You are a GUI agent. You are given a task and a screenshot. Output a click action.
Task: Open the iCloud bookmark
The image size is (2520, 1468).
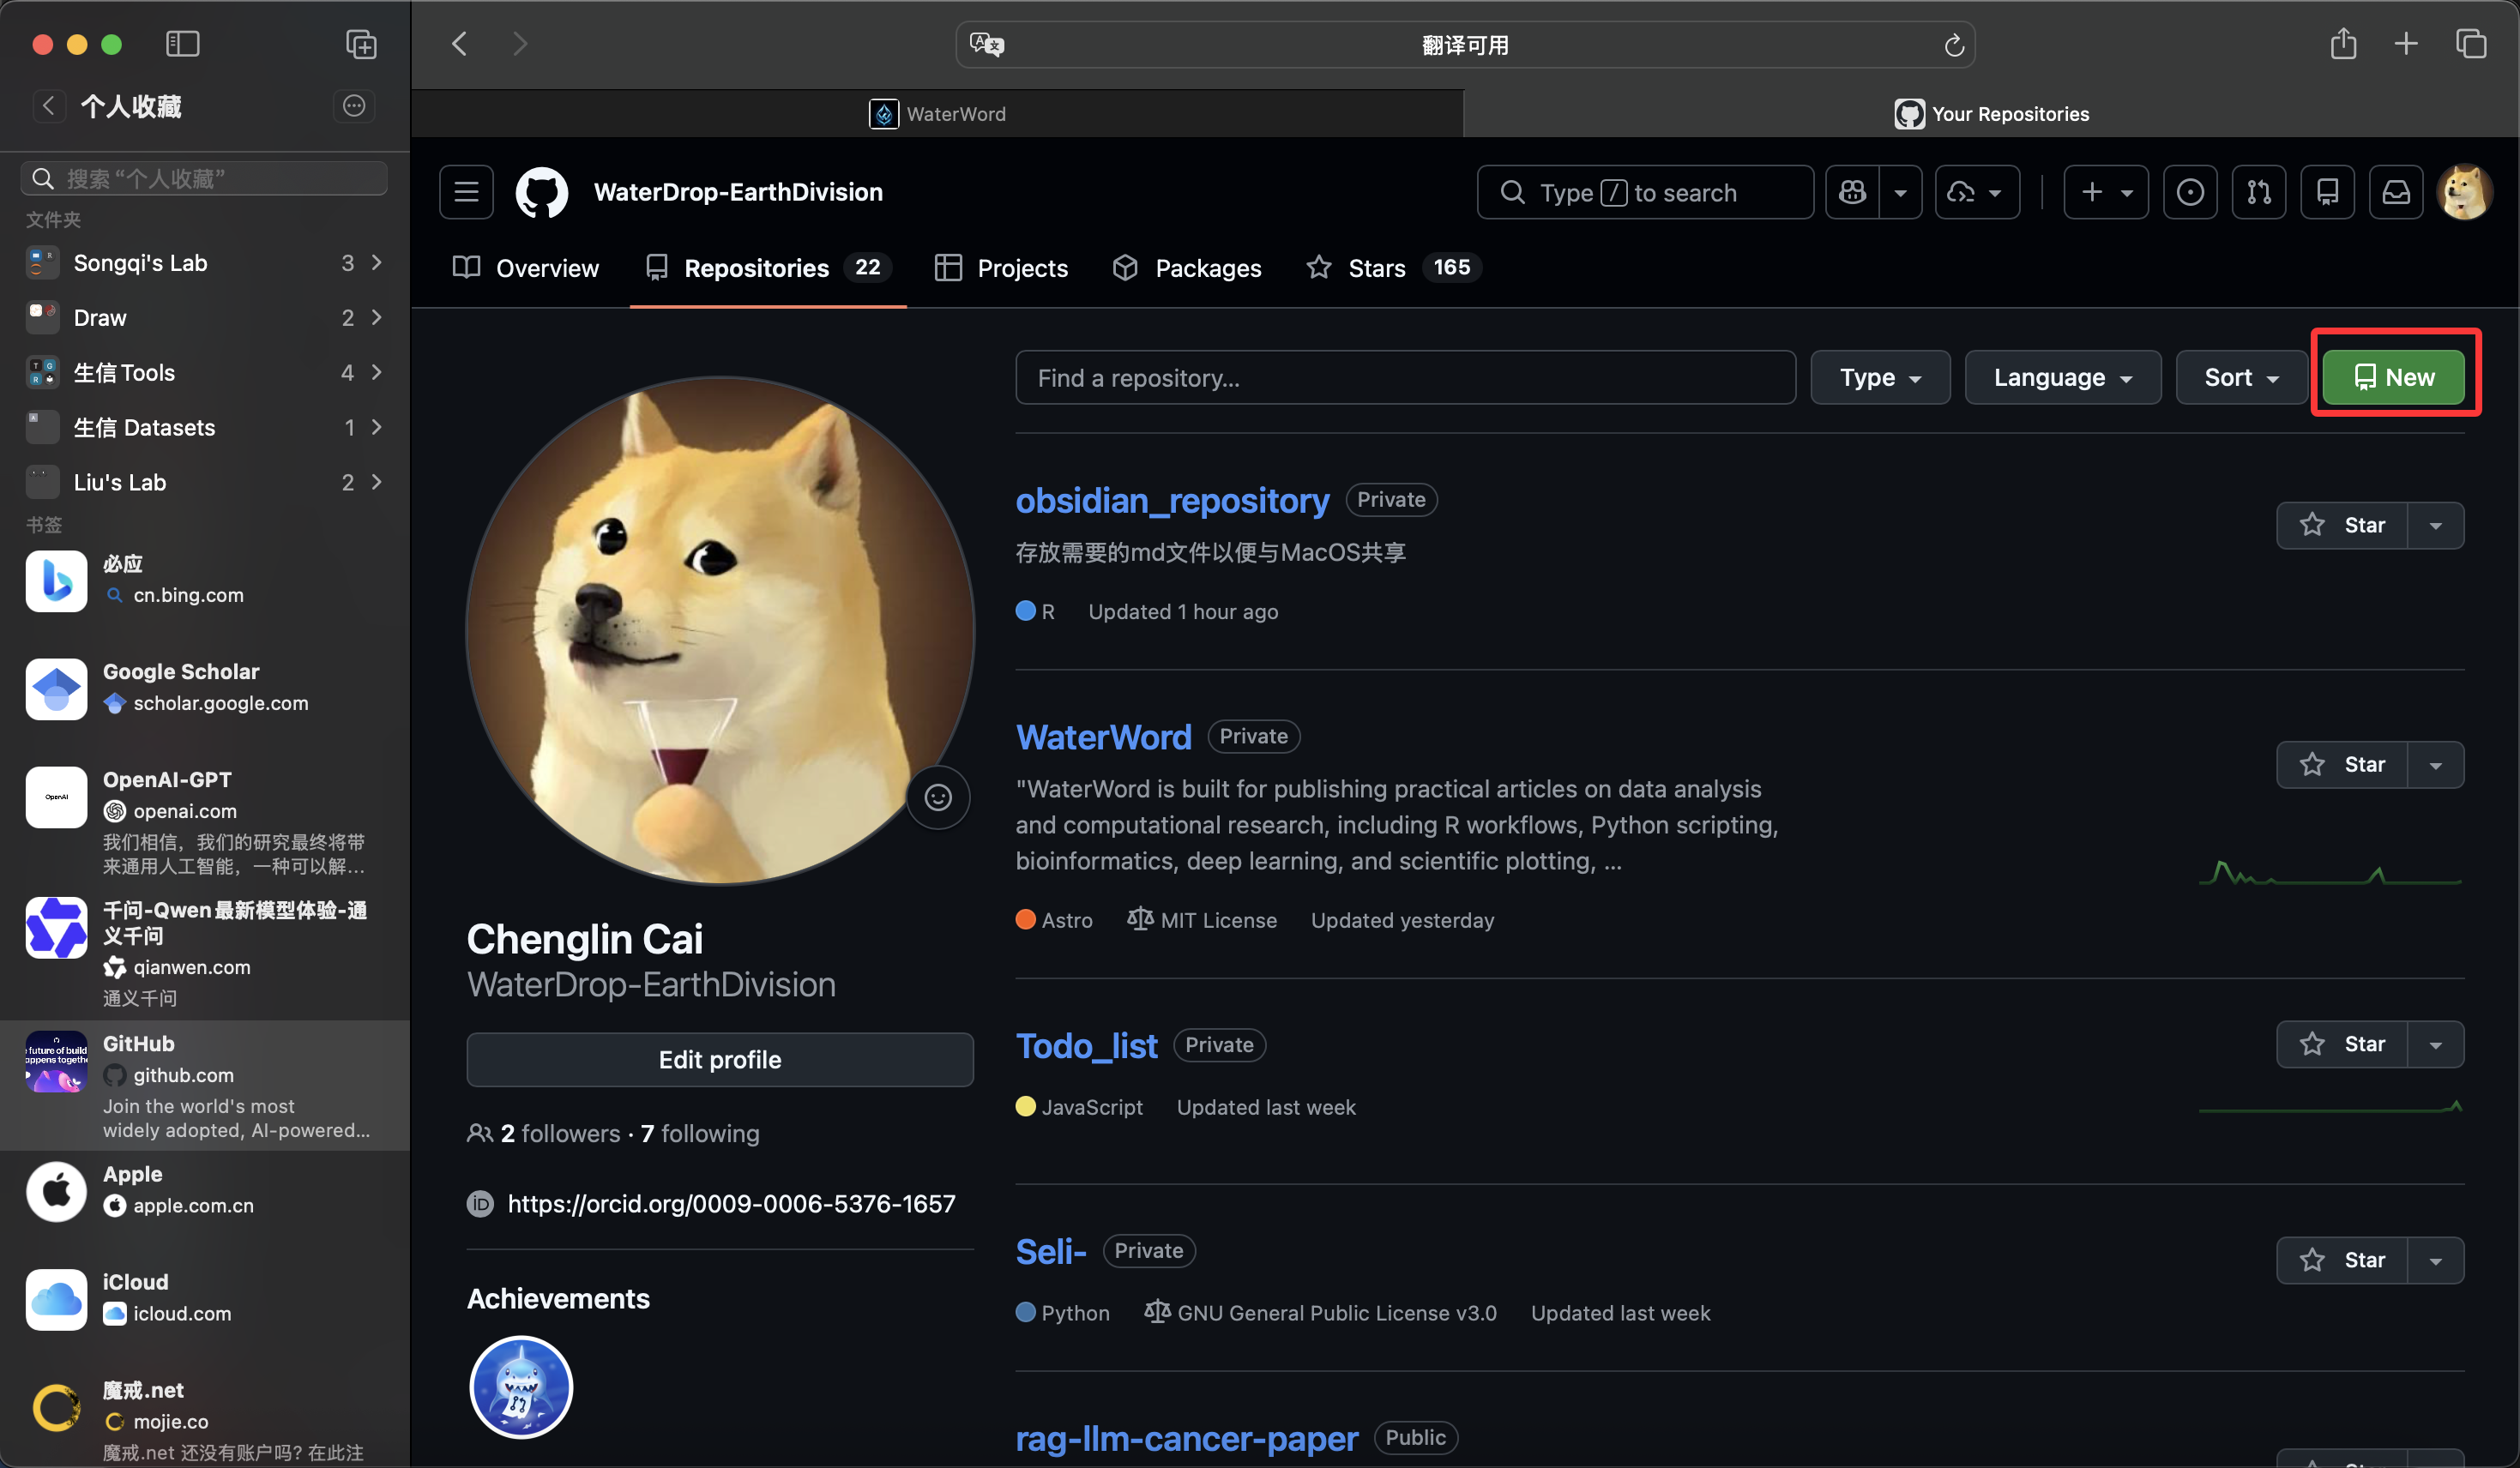coord(204,1298)
